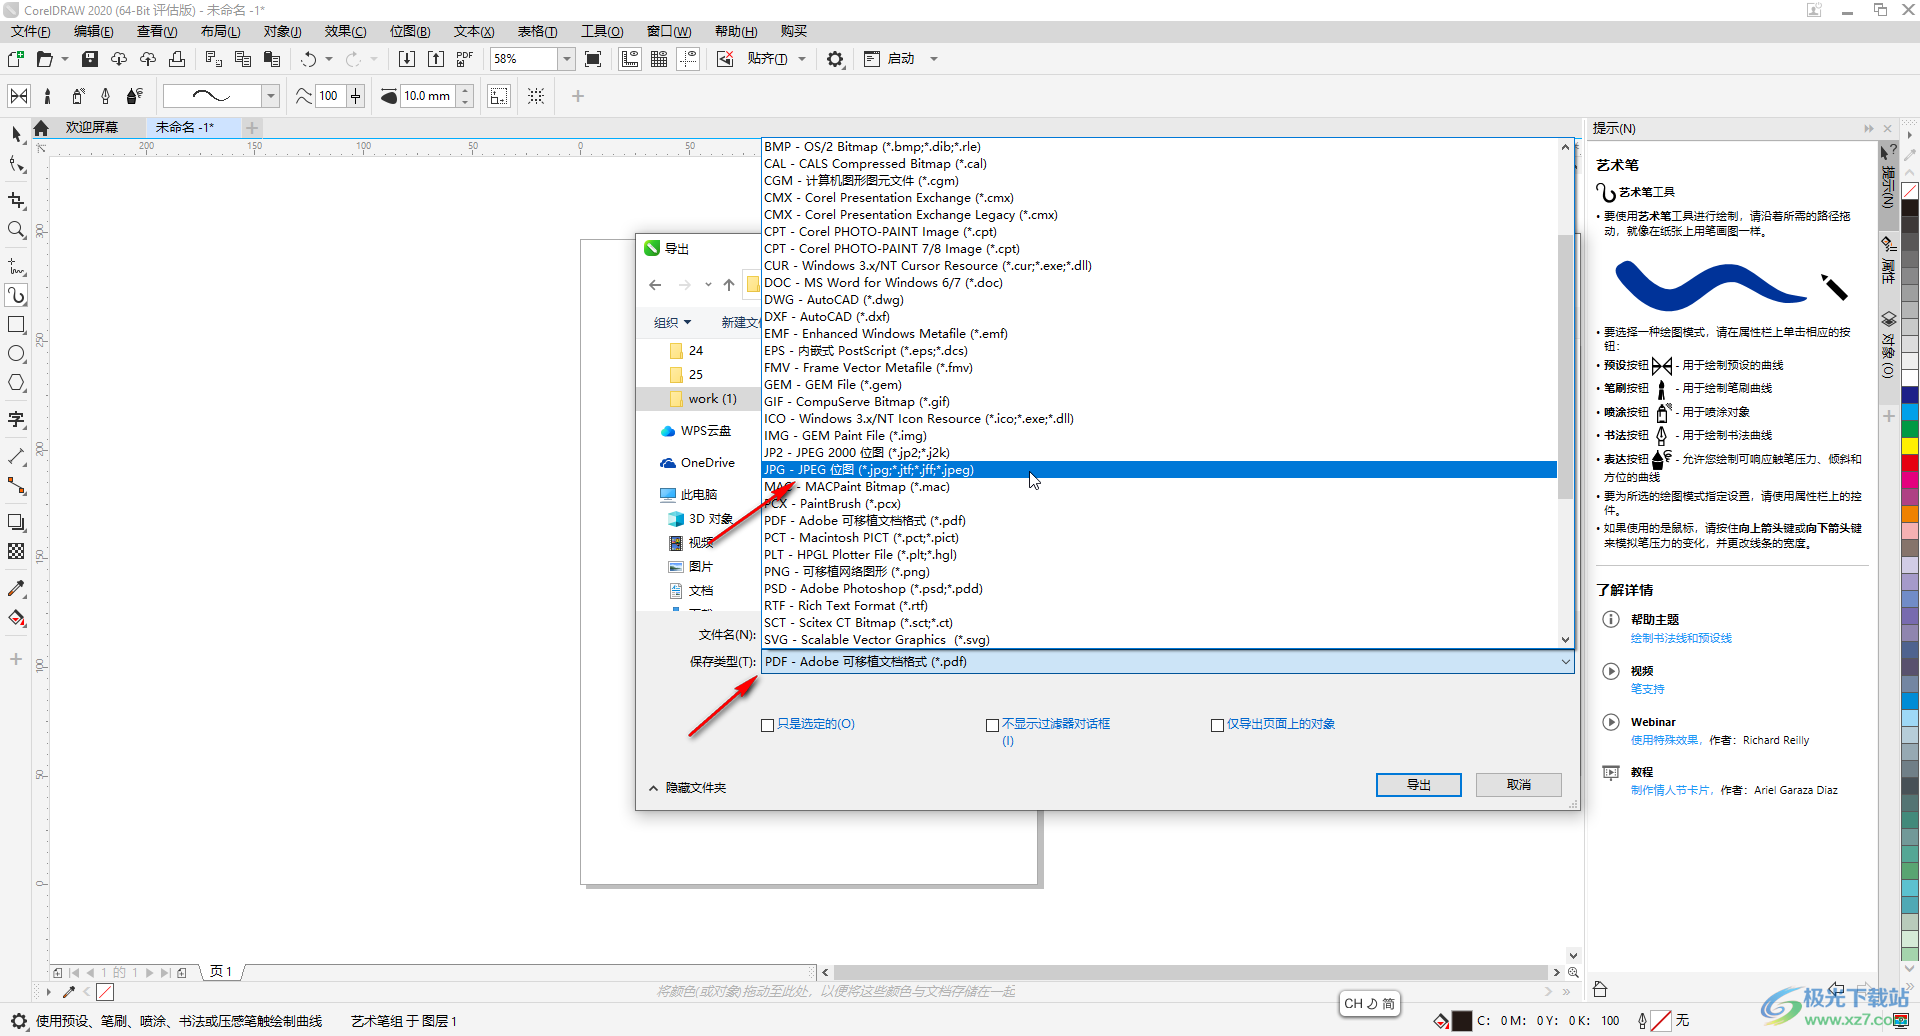
Task: Click the Print icon in toolbar
Action: [x=177, y=59]
